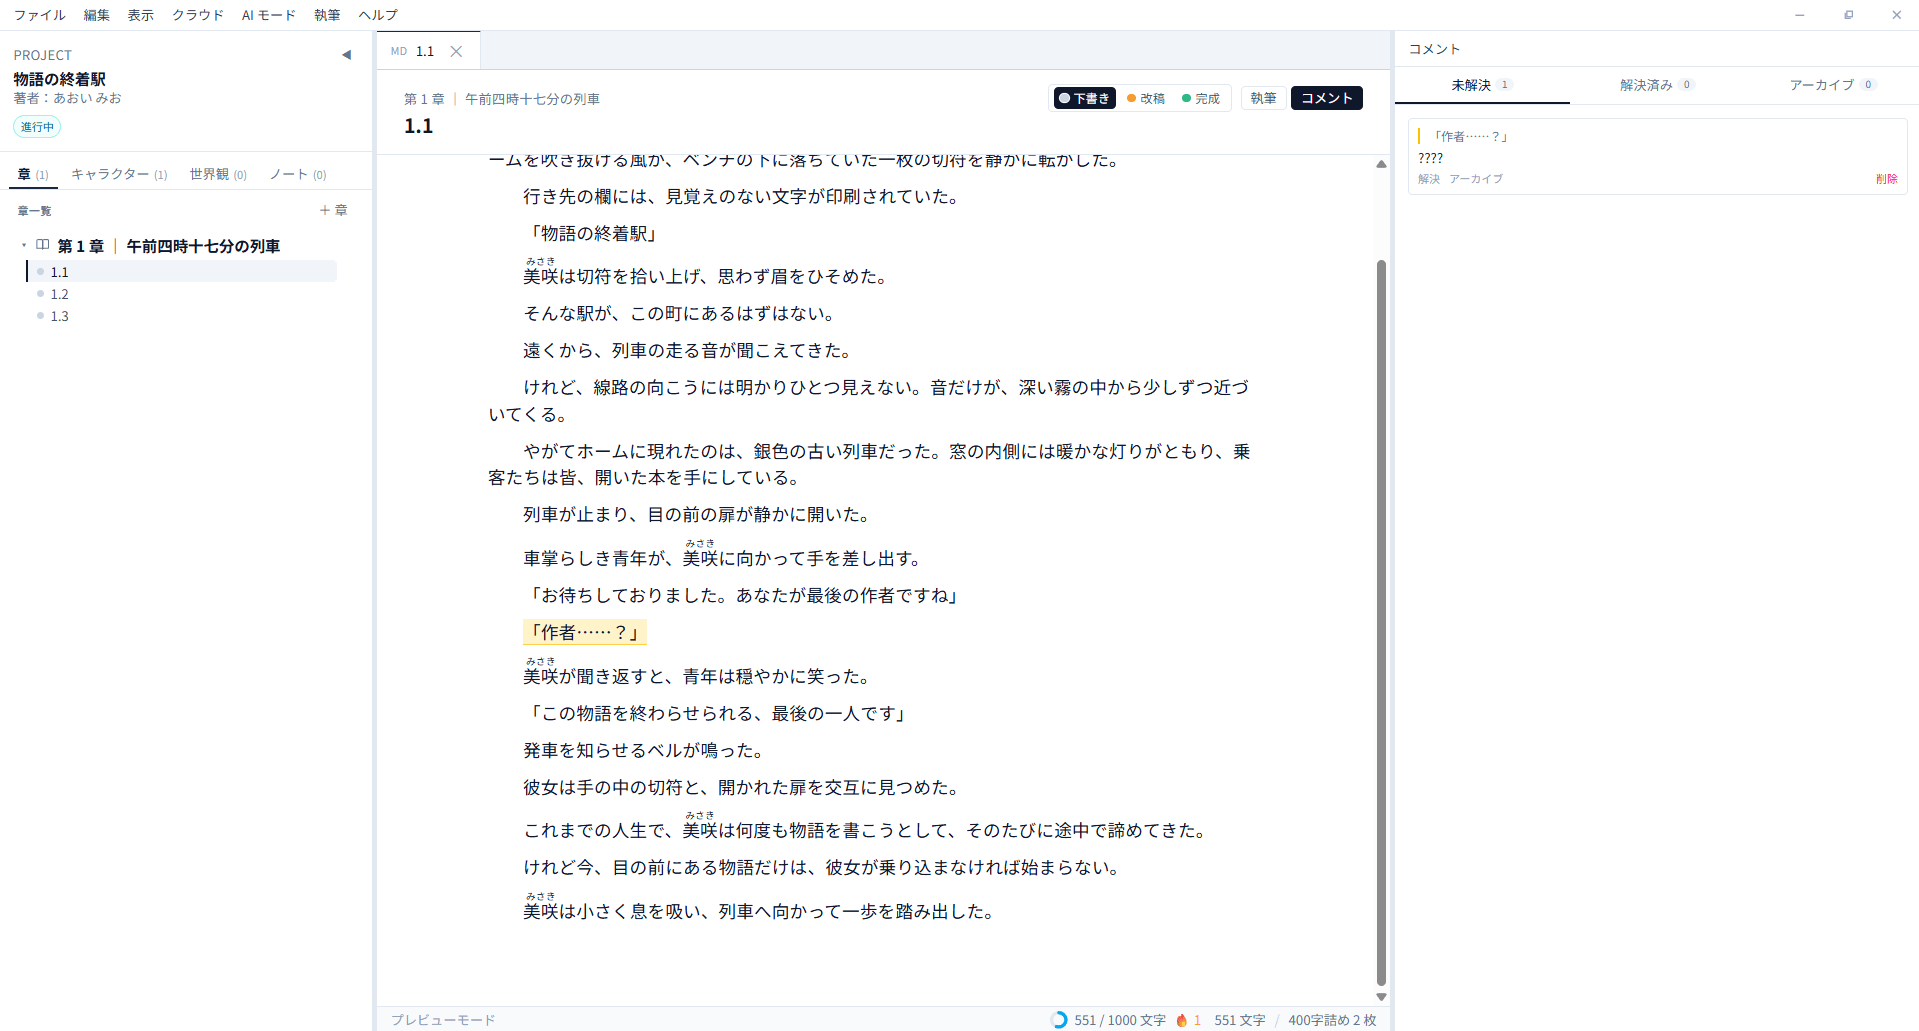Click the ???? comment body text
1919x1031 pixels.
click(1430, 158)
